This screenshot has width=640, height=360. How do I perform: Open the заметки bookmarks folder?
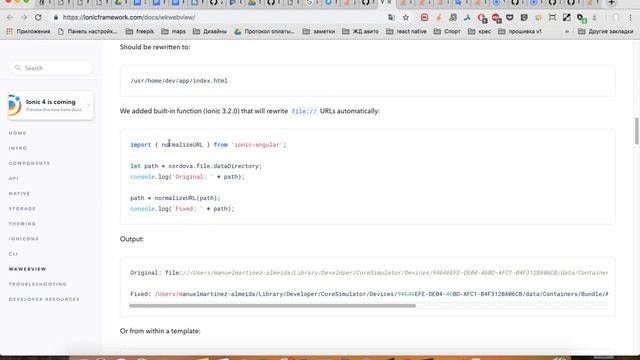[319, 31]
